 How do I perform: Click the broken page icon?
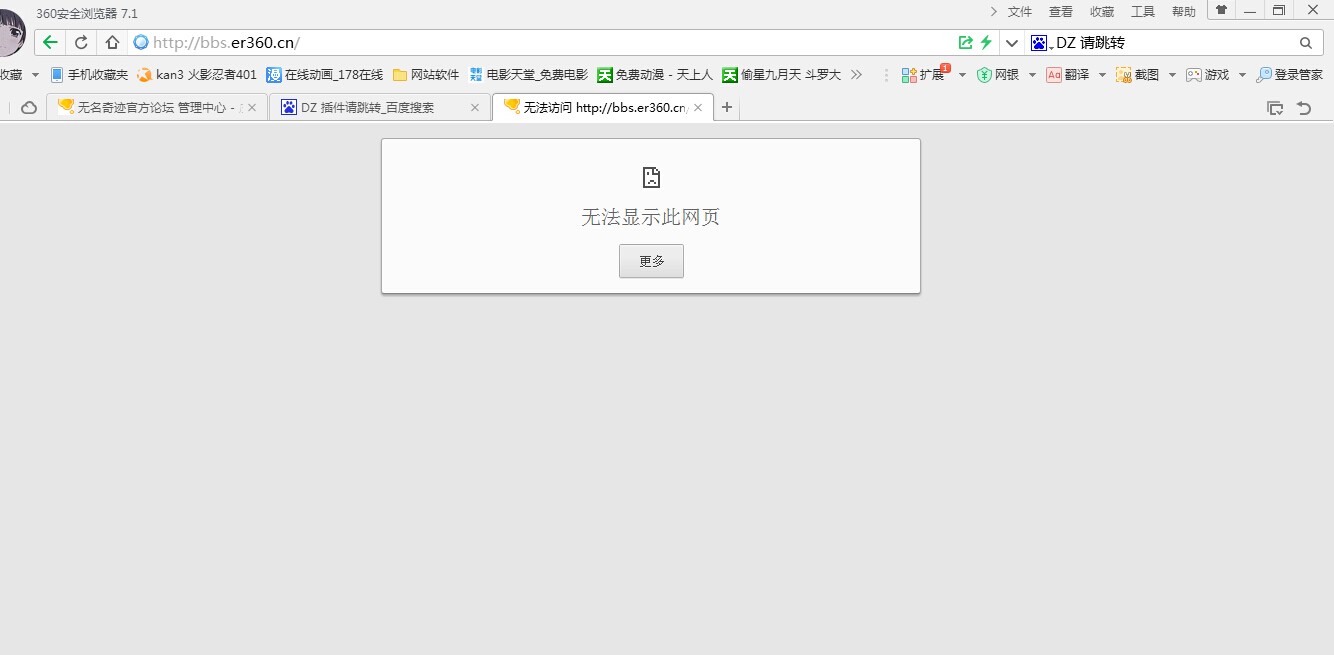point(651,178)
